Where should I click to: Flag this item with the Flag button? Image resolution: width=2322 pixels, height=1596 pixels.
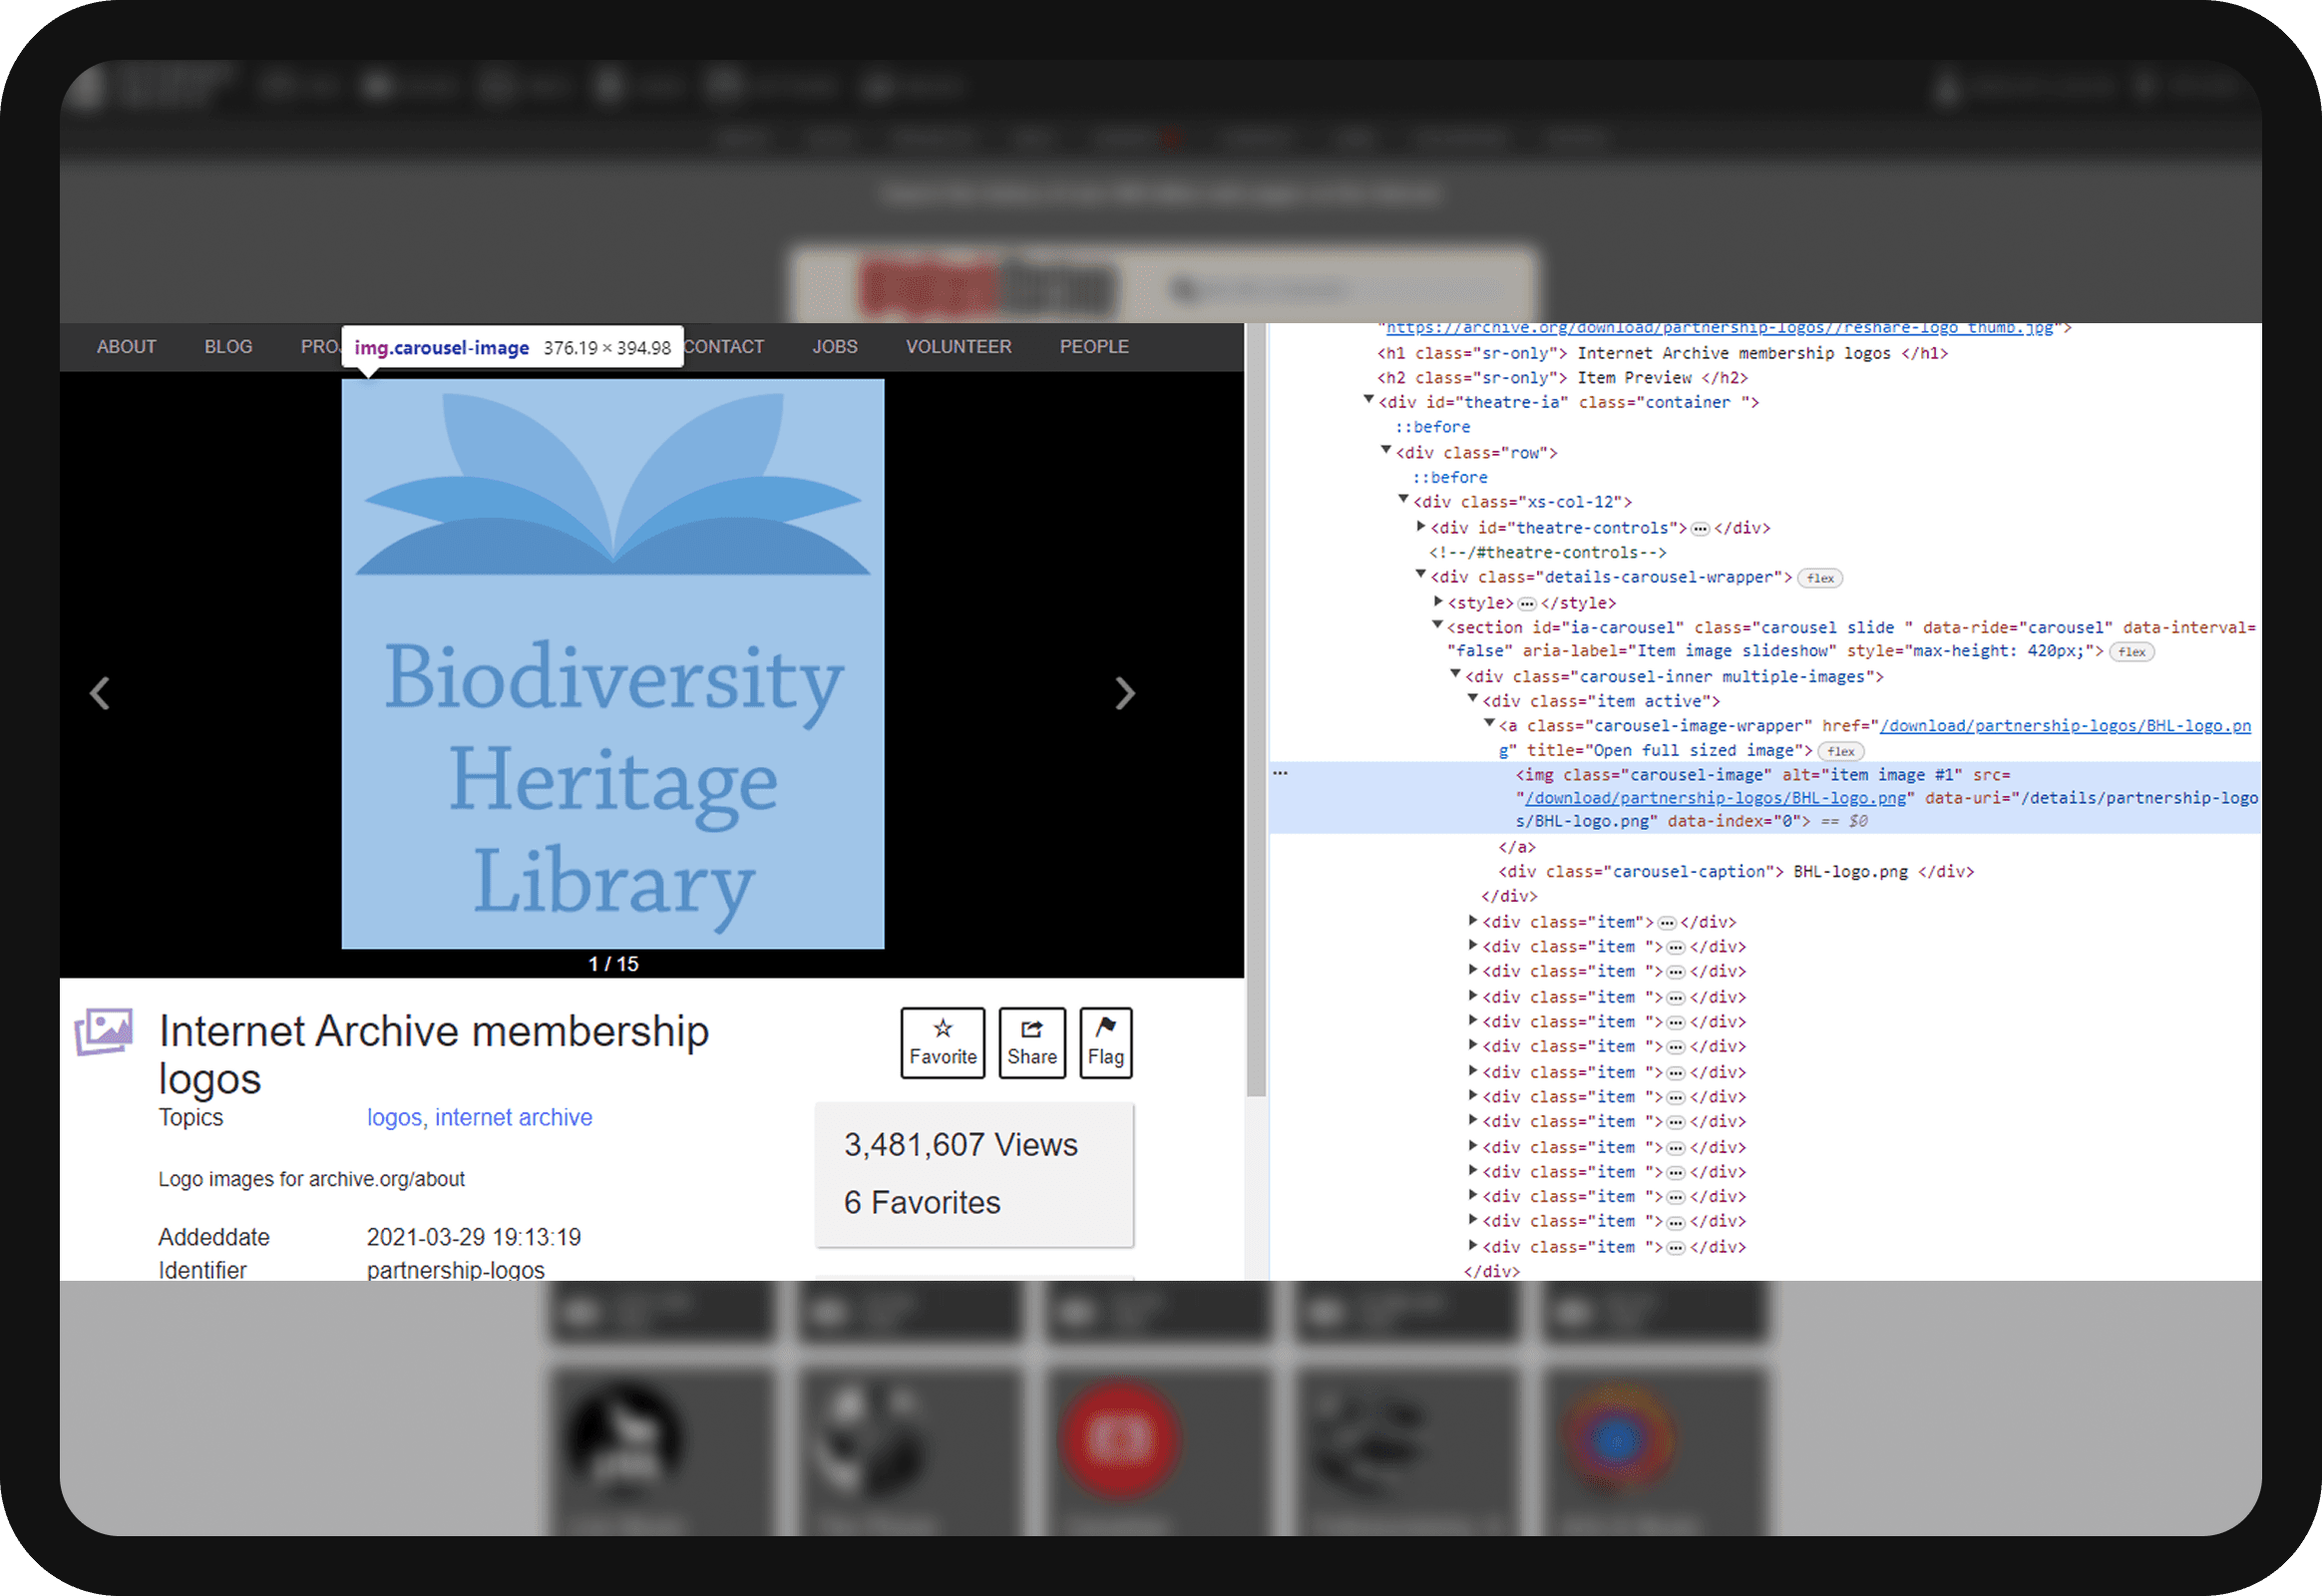(1106, 1043)
